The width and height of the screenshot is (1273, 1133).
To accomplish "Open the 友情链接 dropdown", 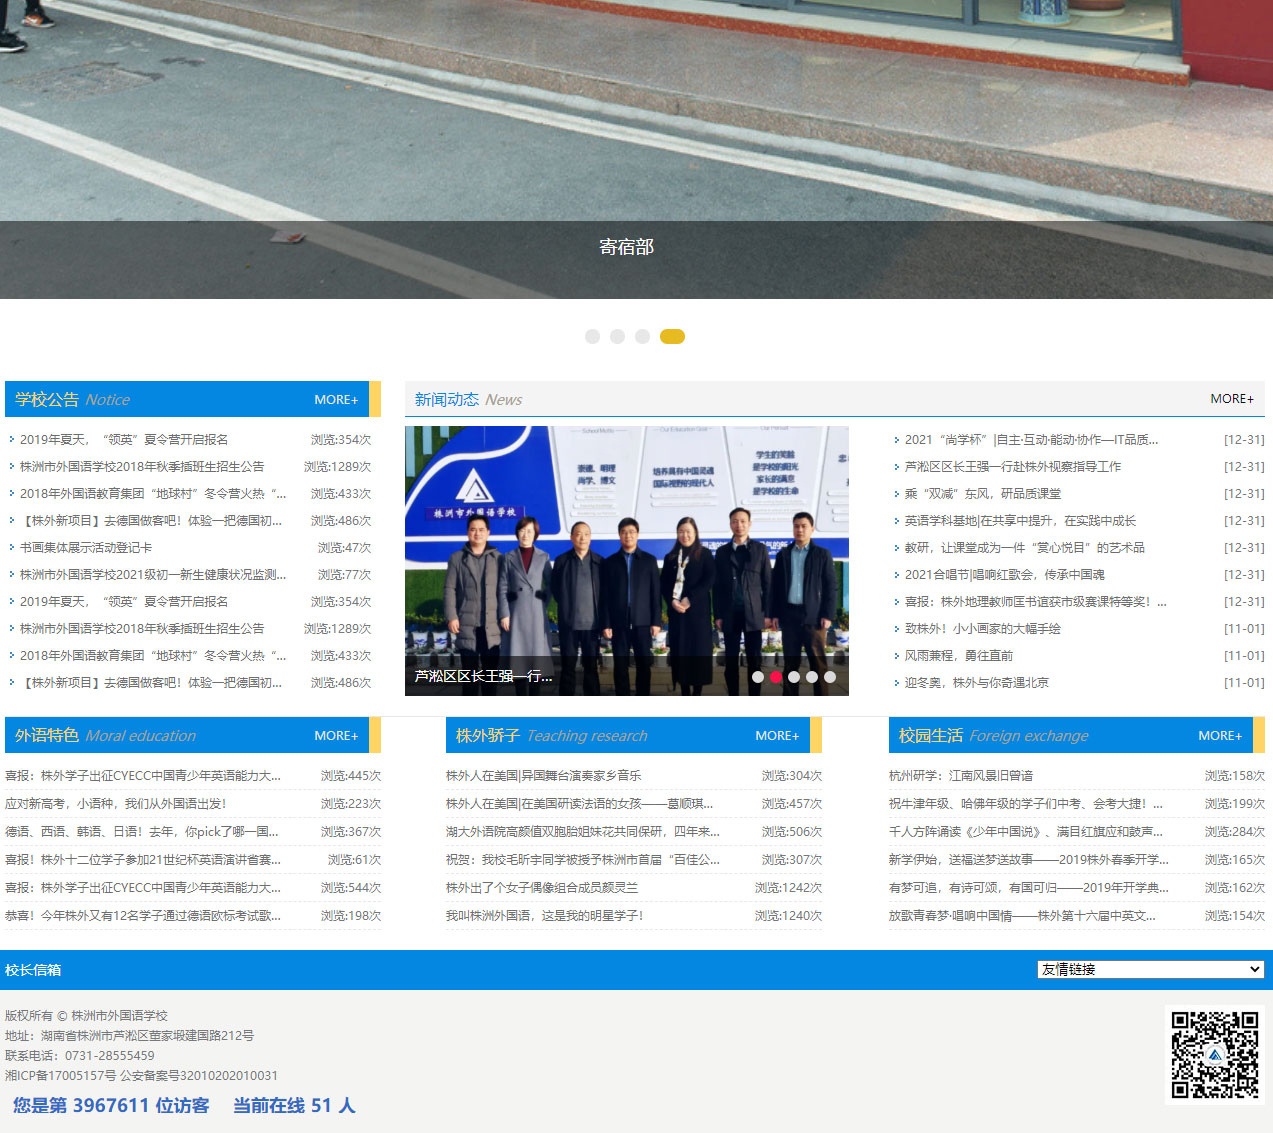I will tap(1150, 969).
